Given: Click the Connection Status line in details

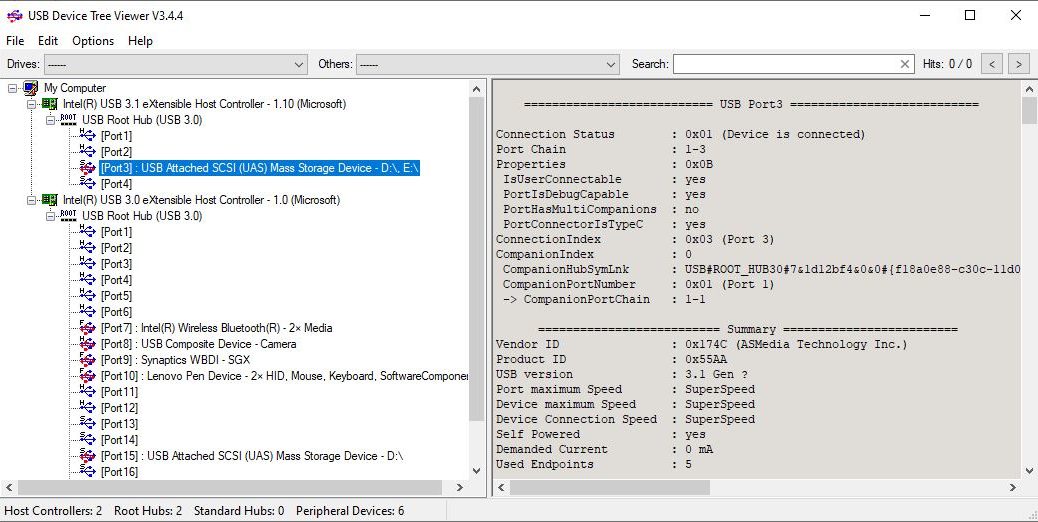Looking at the screenshot, I should (681, 134).
